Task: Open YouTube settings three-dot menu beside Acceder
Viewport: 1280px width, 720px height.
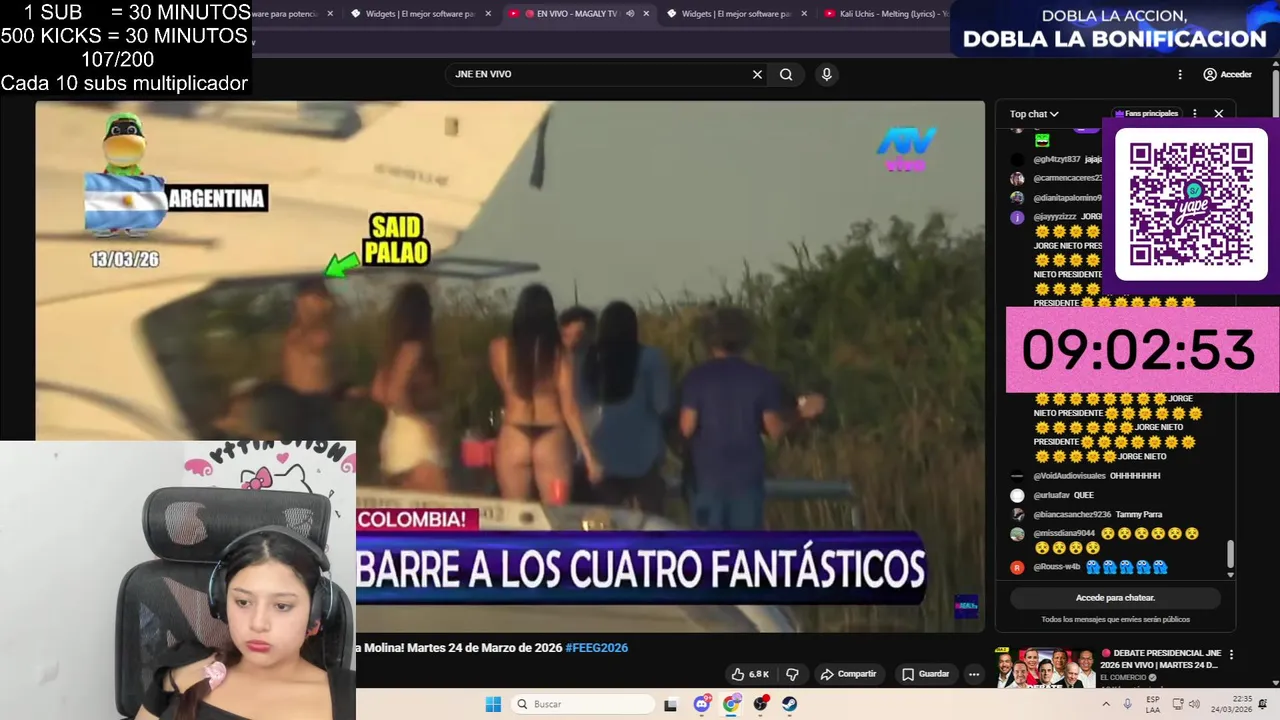Action: [x=1180, y=74]
